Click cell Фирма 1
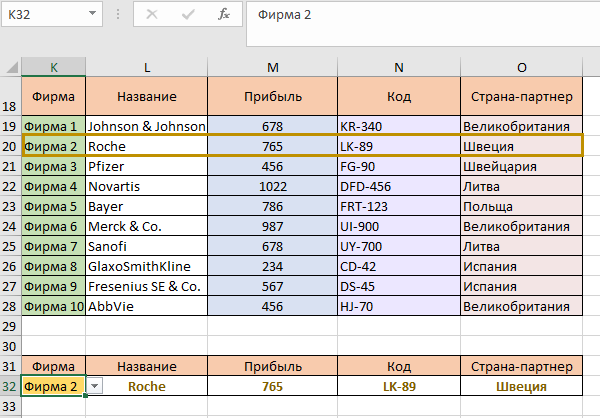 pos(54,126)
